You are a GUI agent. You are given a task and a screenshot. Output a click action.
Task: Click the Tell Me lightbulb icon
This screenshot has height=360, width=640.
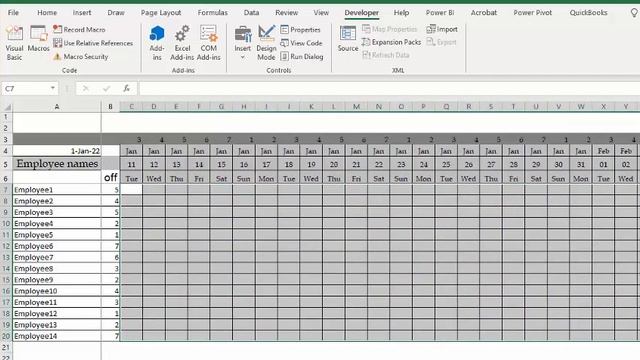(x=634, y=13)
